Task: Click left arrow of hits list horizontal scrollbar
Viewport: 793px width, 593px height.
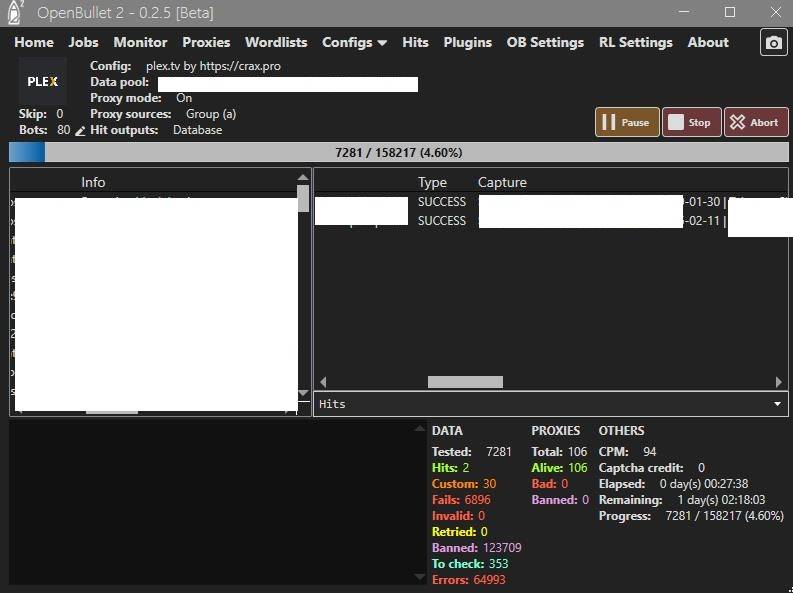Action: 323,382
